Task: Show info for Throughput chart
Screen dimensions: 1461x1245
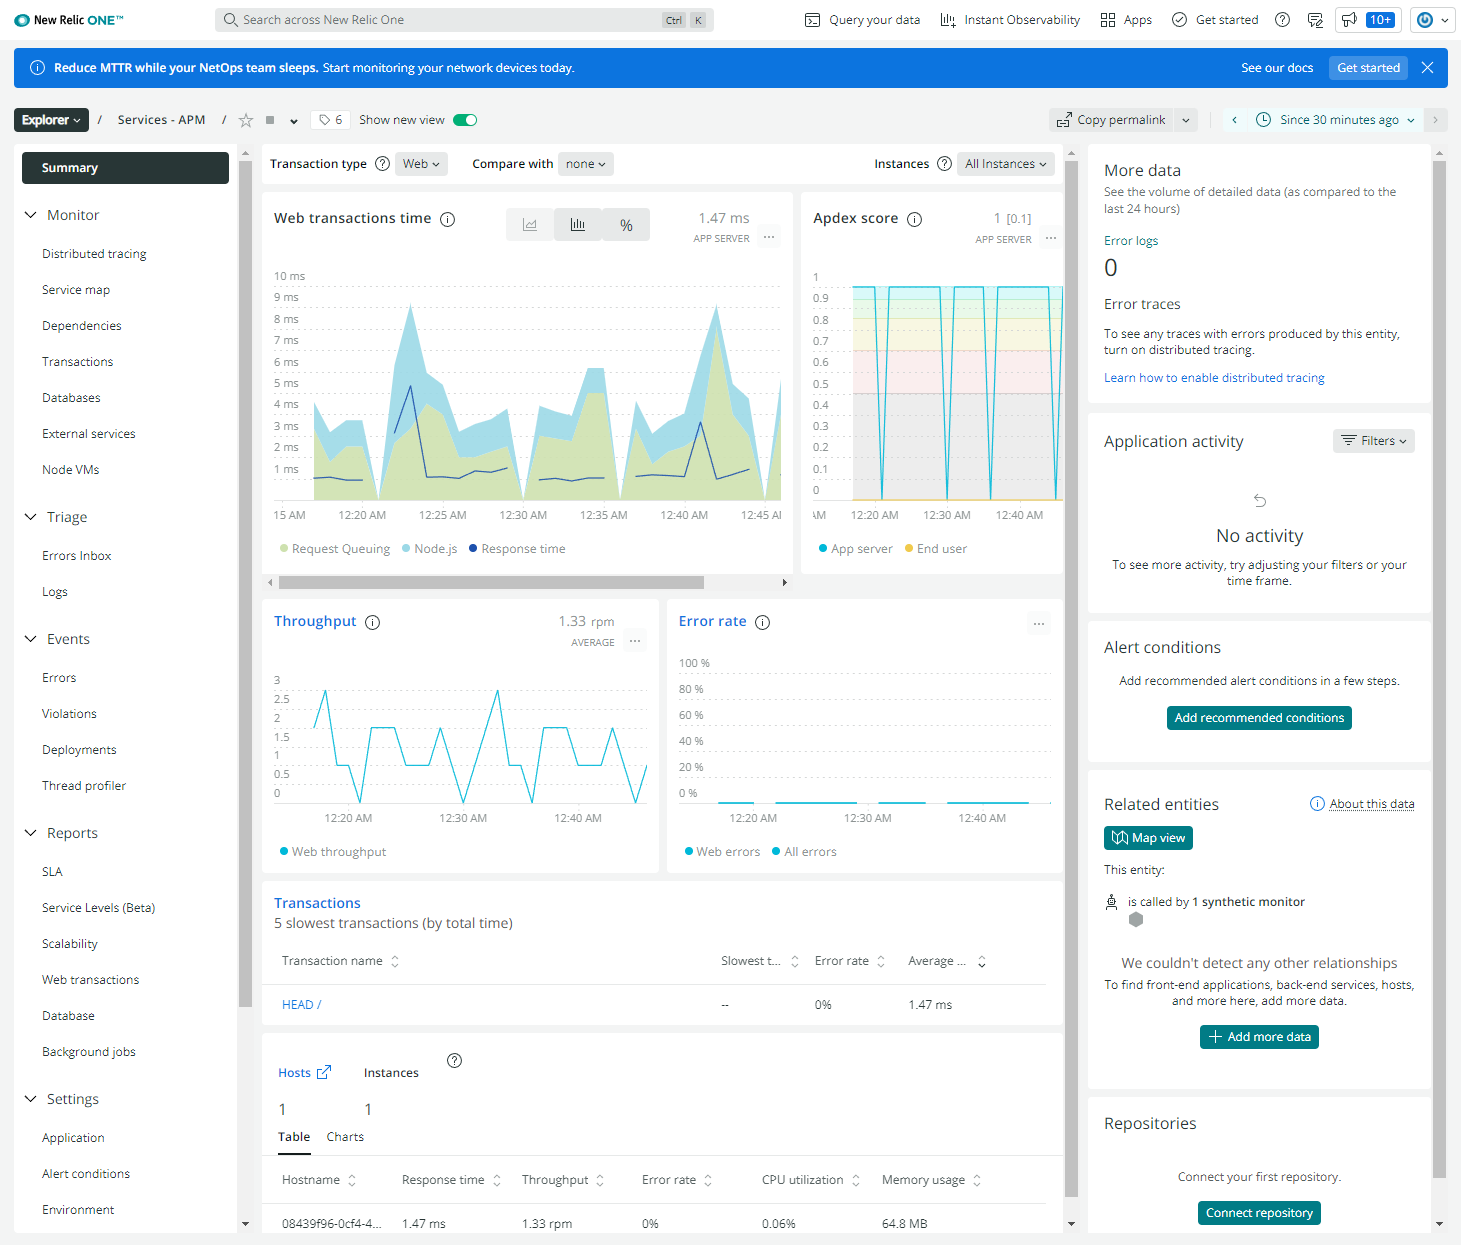Action: [x=372, y=622]
